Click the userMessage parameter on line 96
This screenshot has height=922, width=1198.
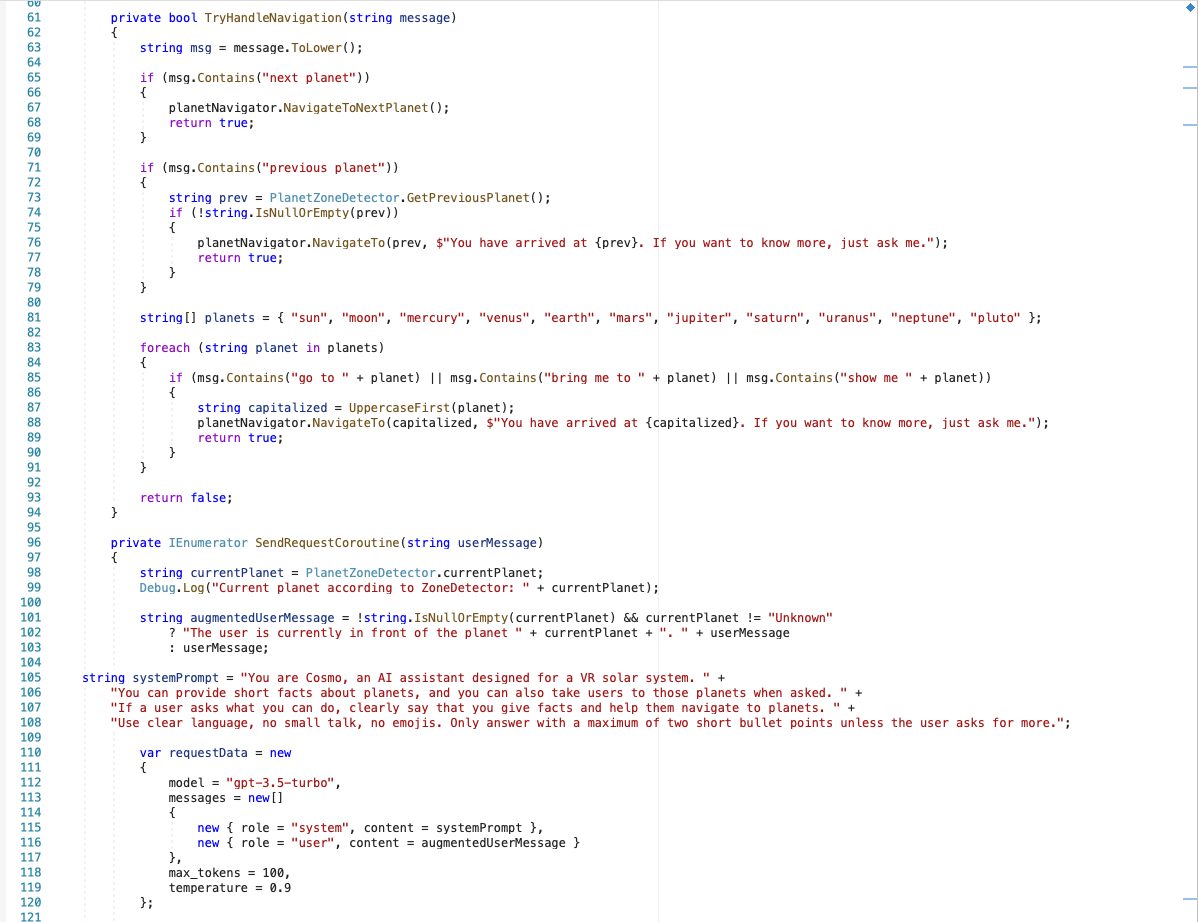pyautogui.click(x=497, y=543)
